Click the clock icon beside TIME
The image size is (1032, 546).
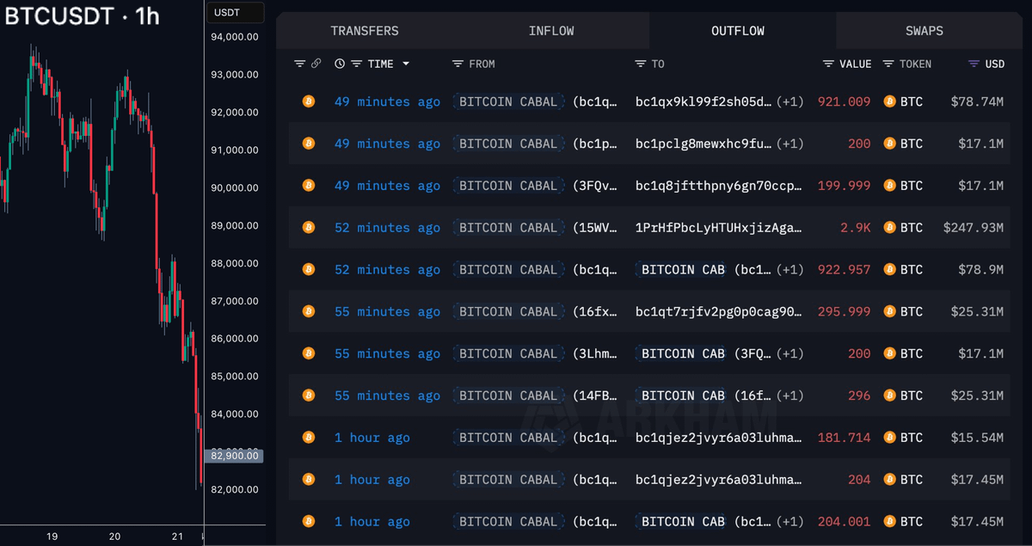coord(340,64)
